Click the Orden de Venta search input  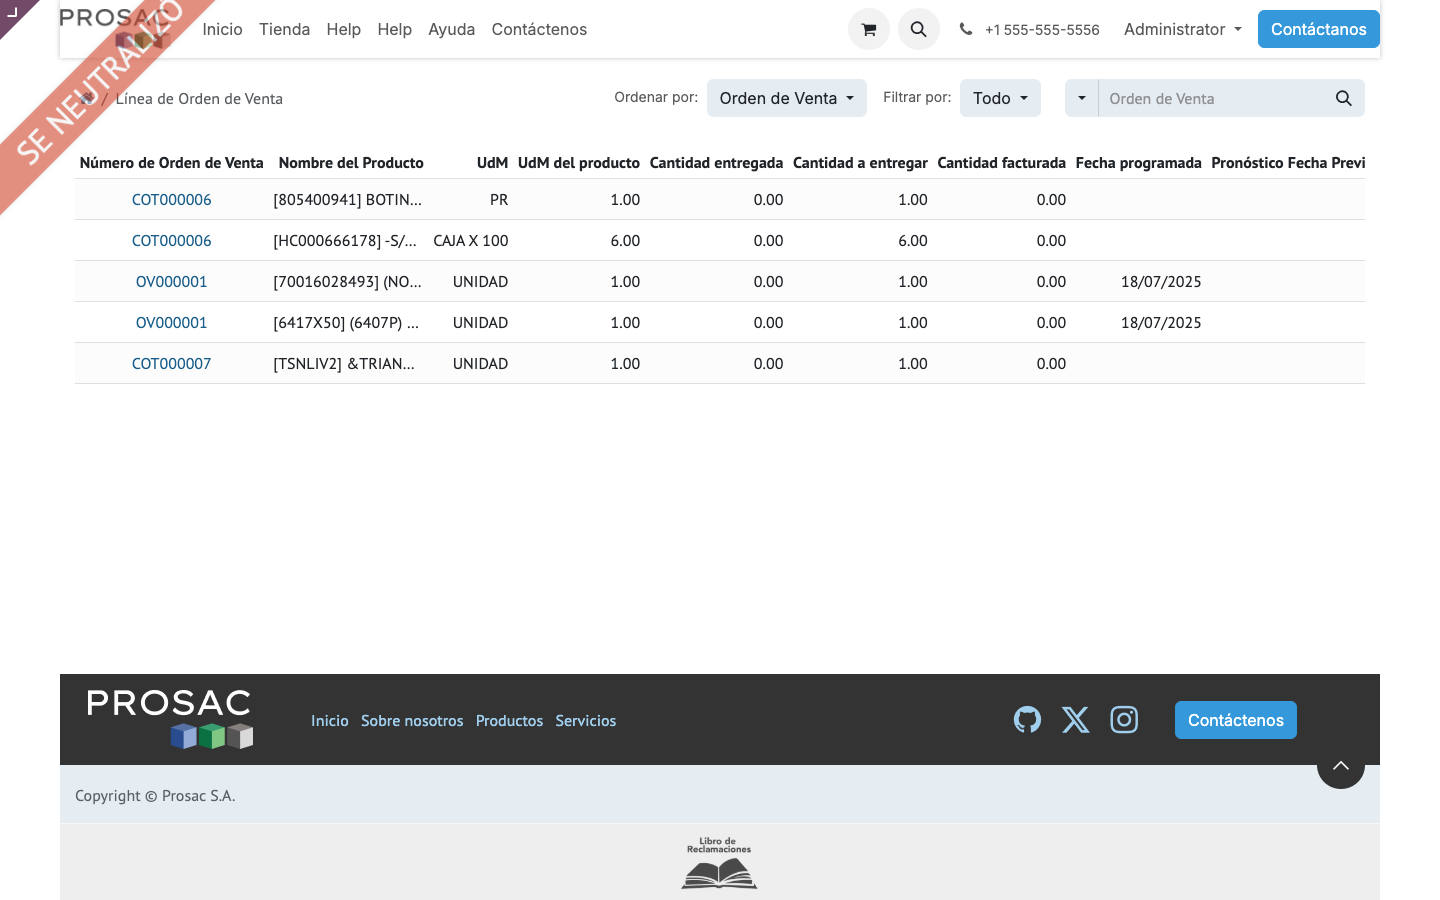point(1211,98)
